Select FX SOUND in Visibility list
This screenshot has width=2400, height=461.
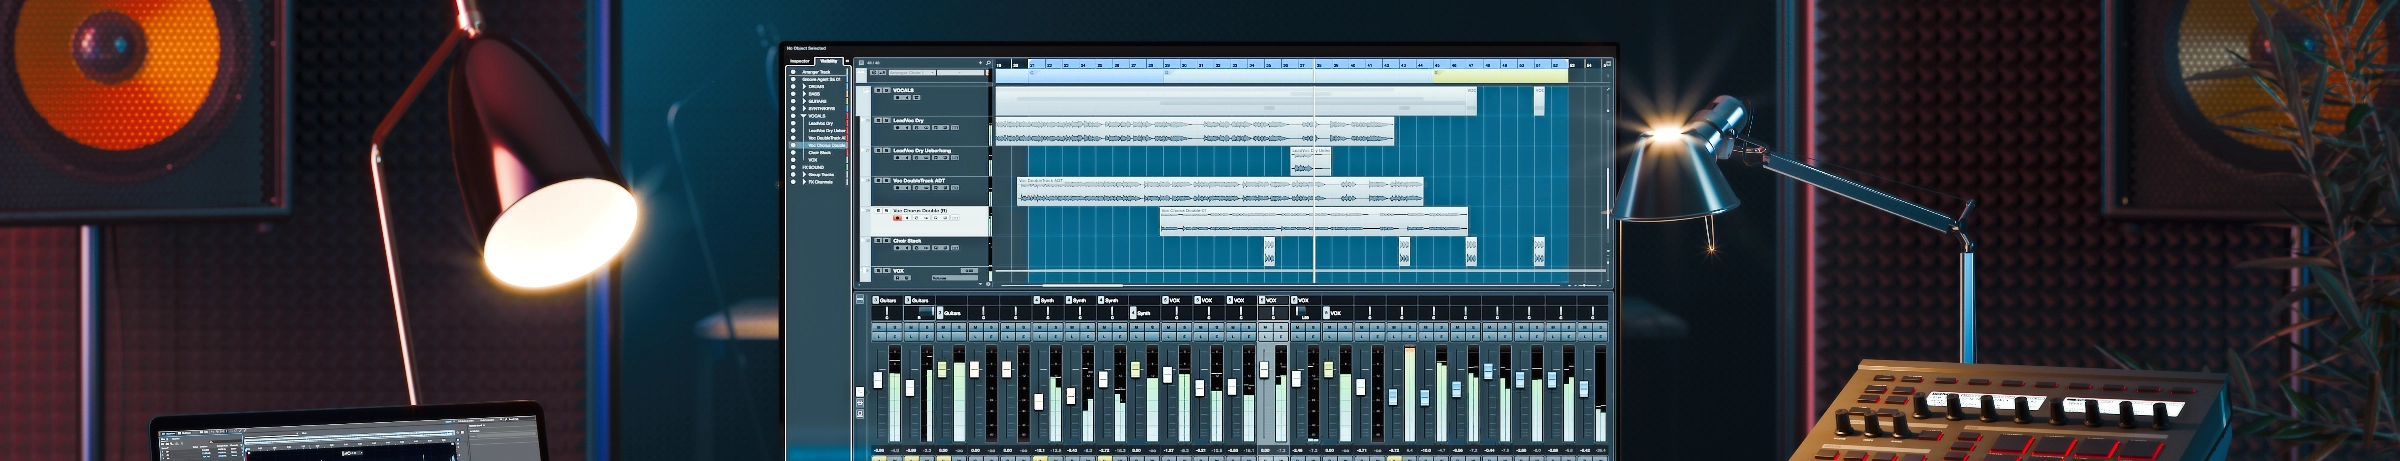(814, 167)
